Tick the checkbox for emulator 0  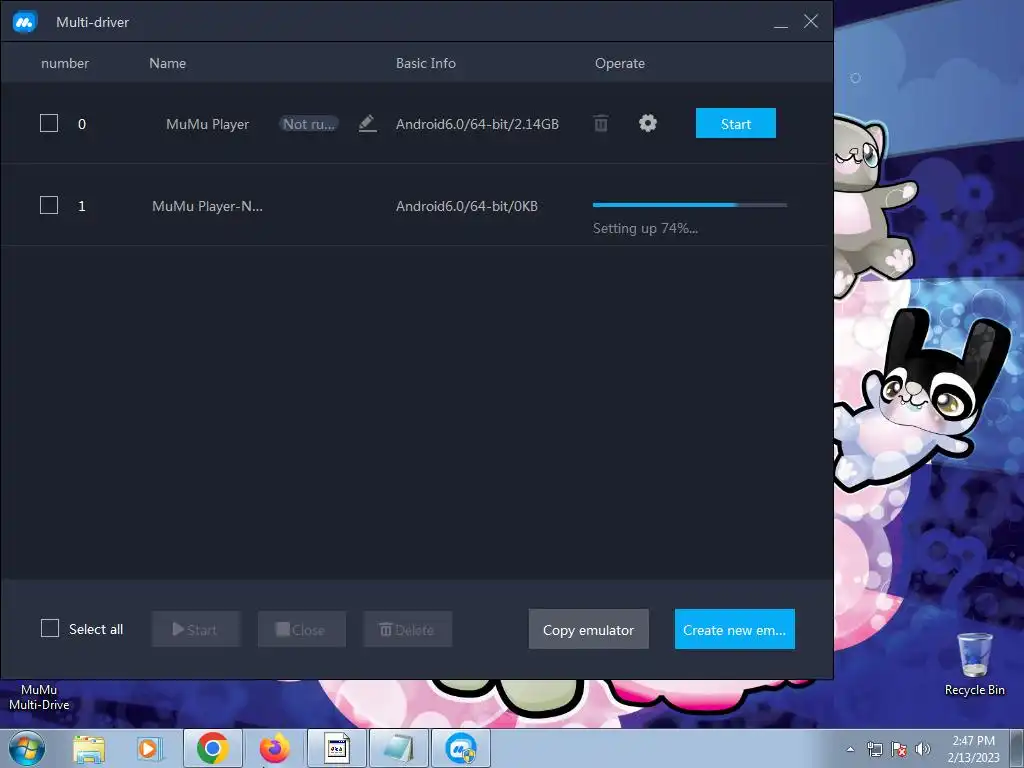point(49,123)
